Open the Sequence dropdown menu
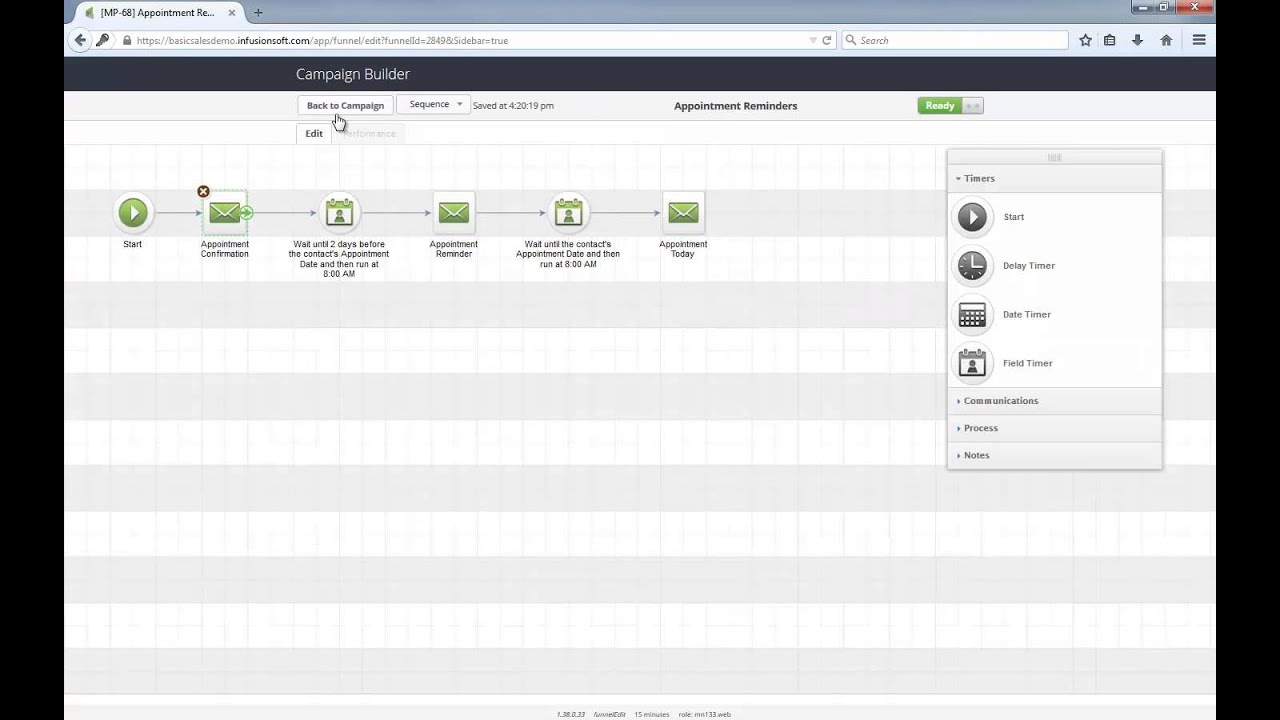1280x720 pixels. [x=434, y=104]
